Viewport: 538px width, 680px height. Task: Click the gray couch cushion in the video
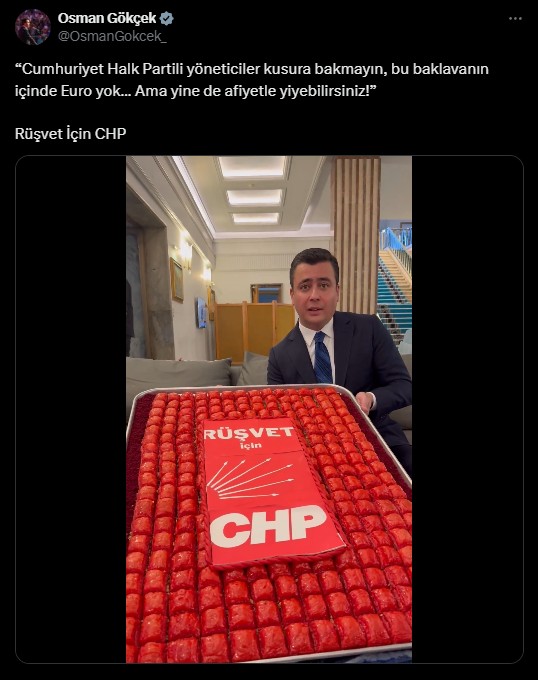click(x=179, y=375)
